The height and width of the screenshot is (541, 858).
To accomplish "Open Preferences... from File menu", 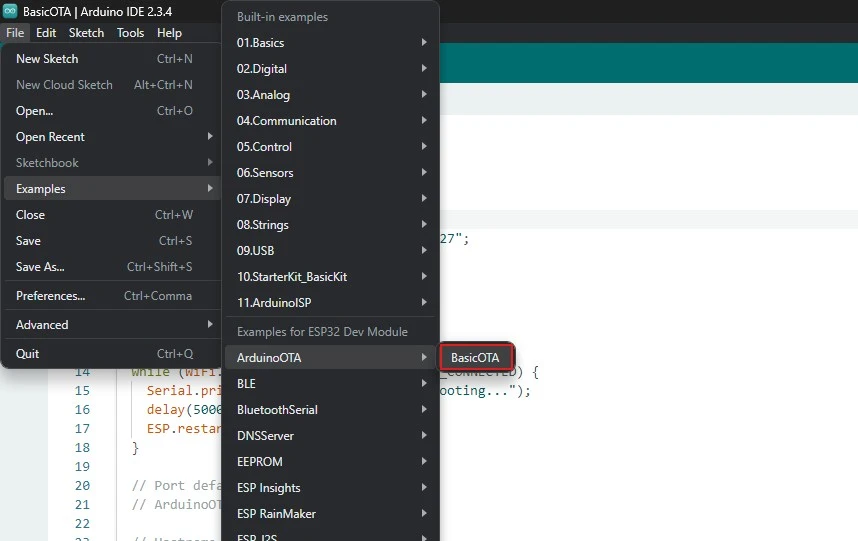I will [112, 295].
